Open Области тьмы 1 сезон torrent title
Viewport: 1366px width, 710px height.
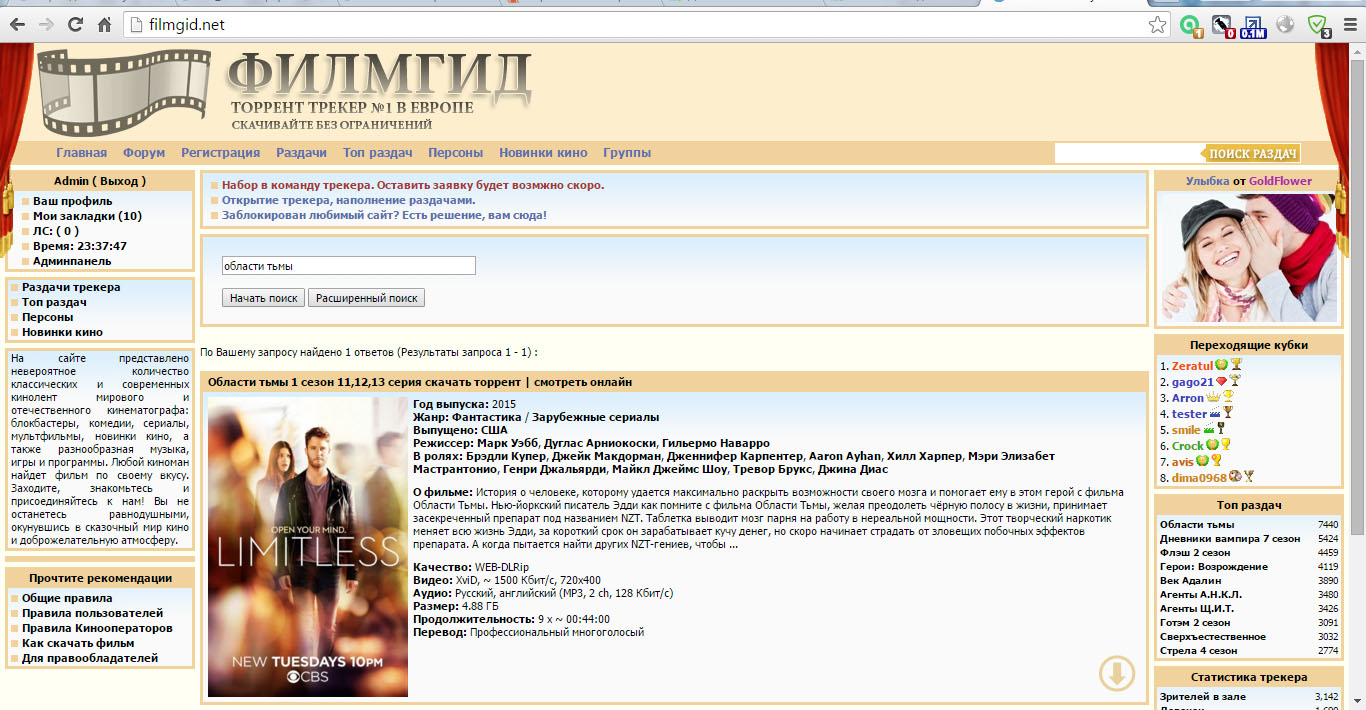pos(420,382)
